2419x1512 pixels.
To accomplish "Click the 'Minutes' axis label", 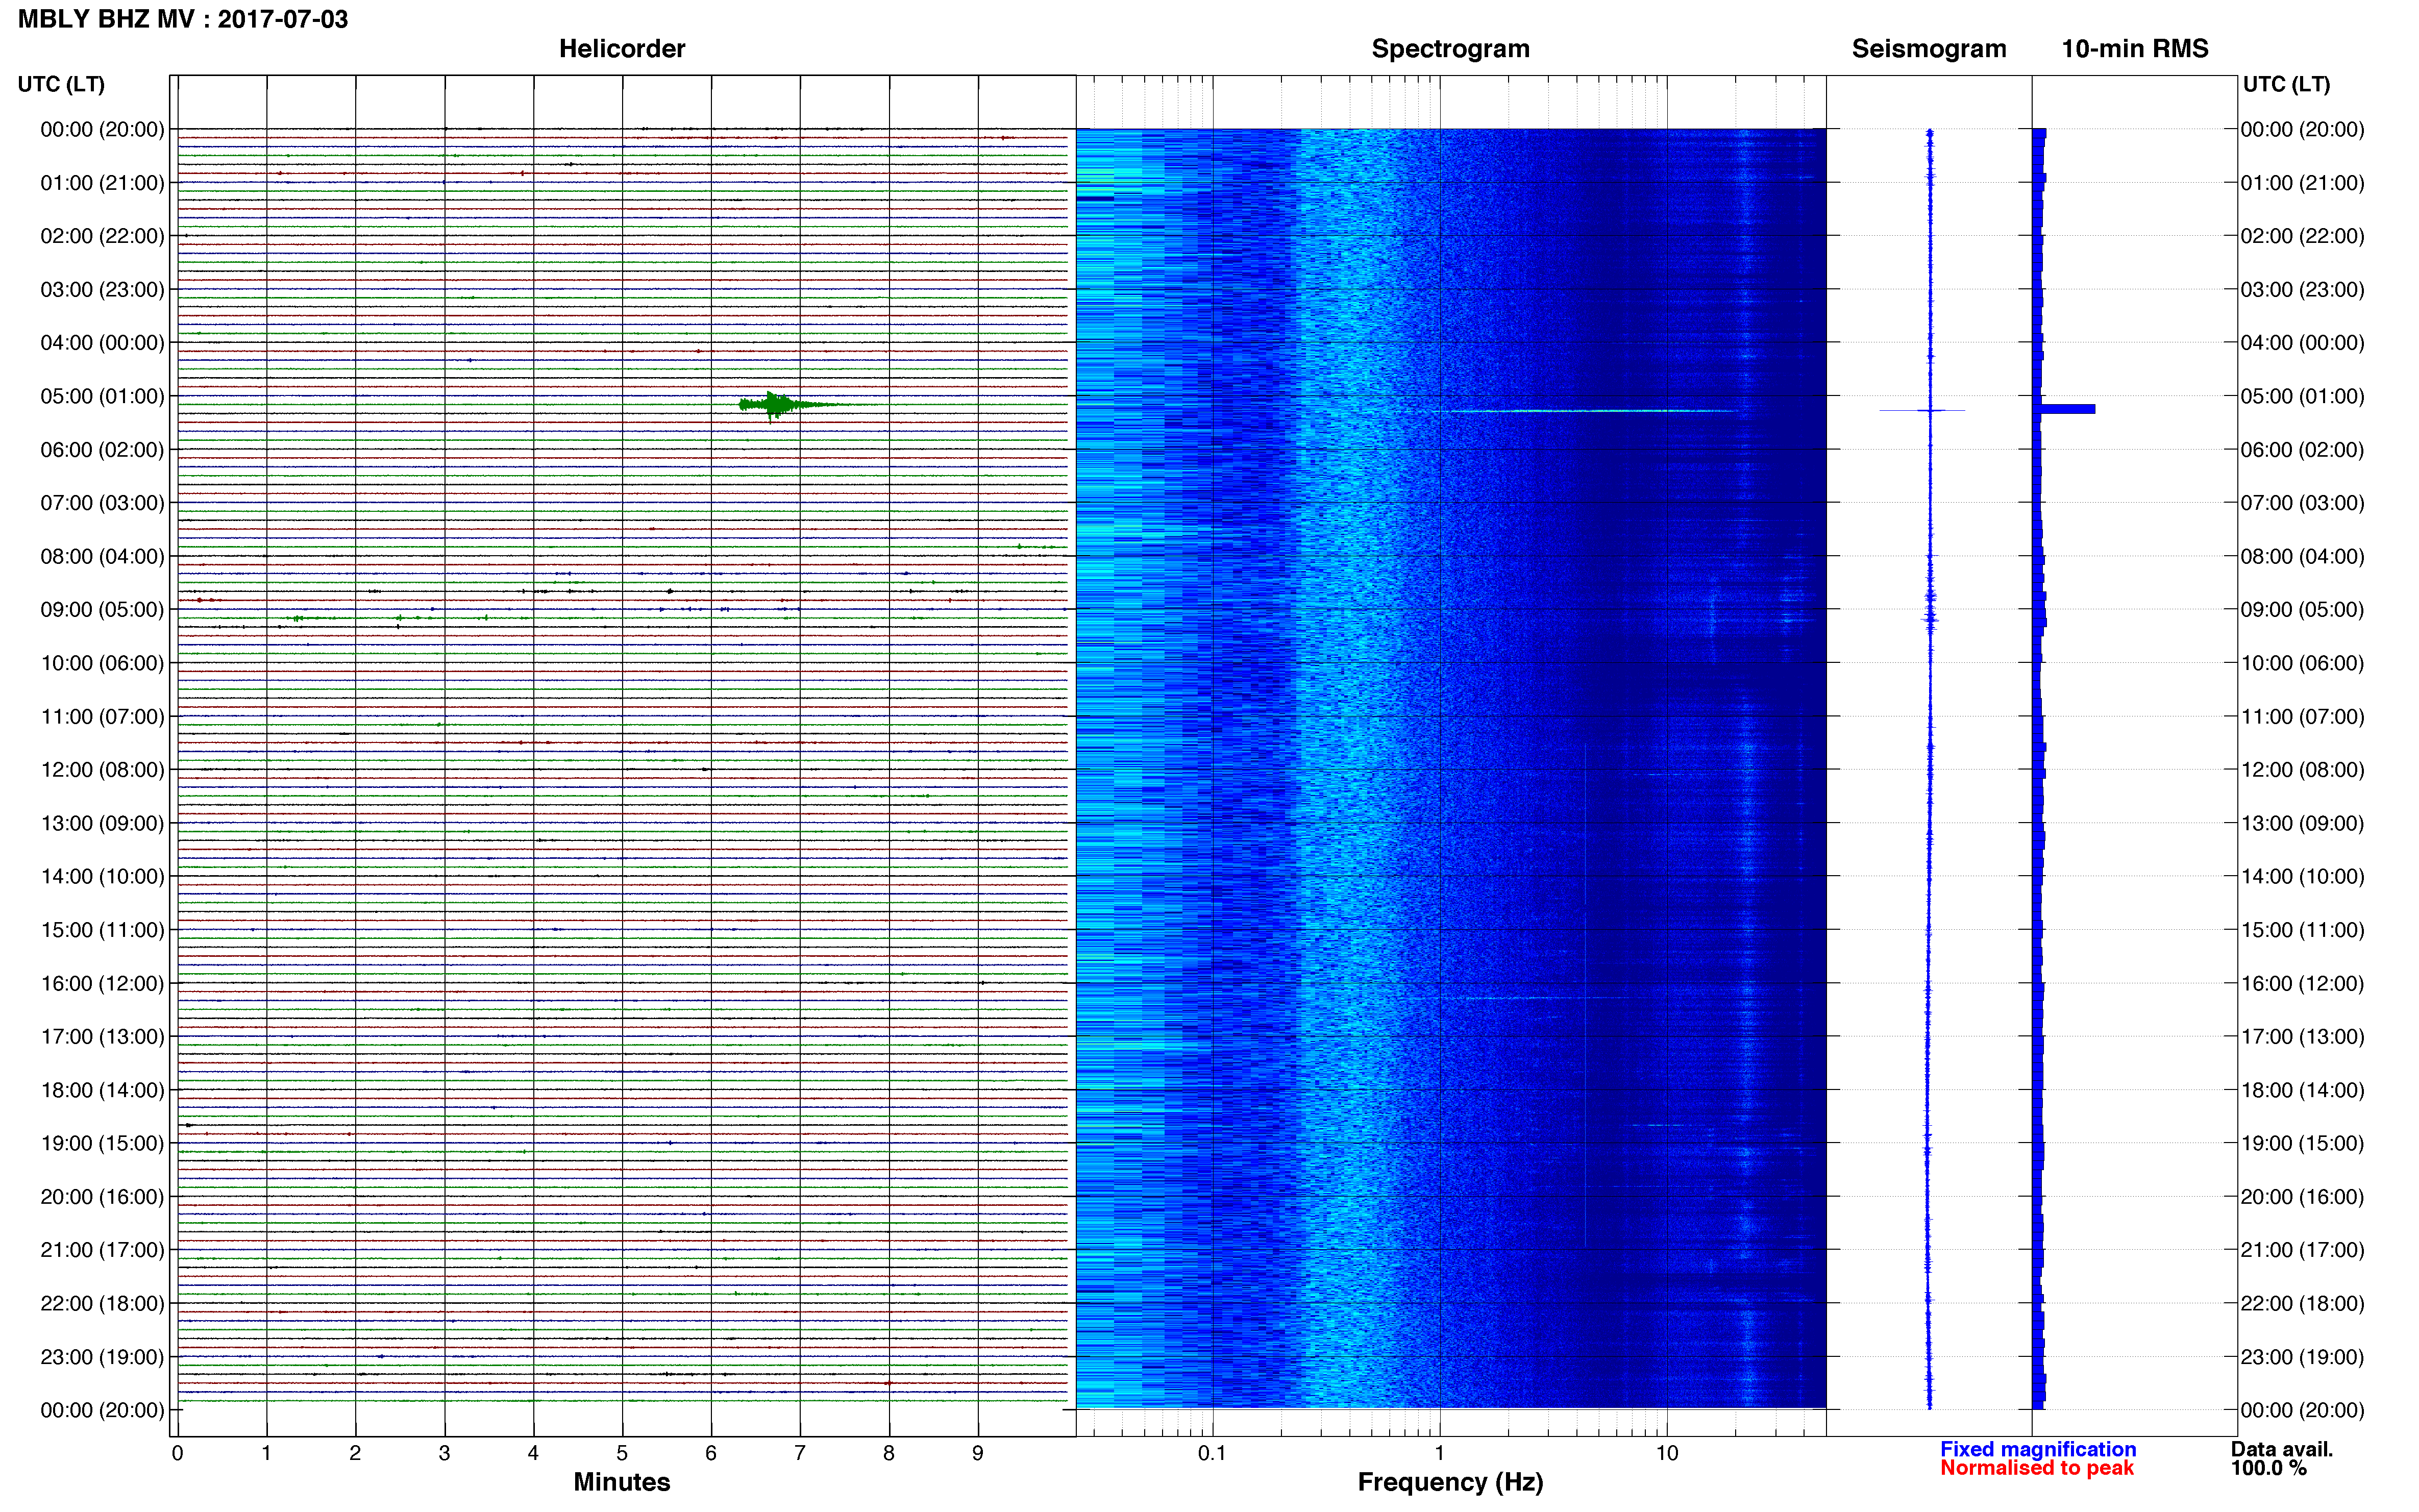I will click(622, 1482).
